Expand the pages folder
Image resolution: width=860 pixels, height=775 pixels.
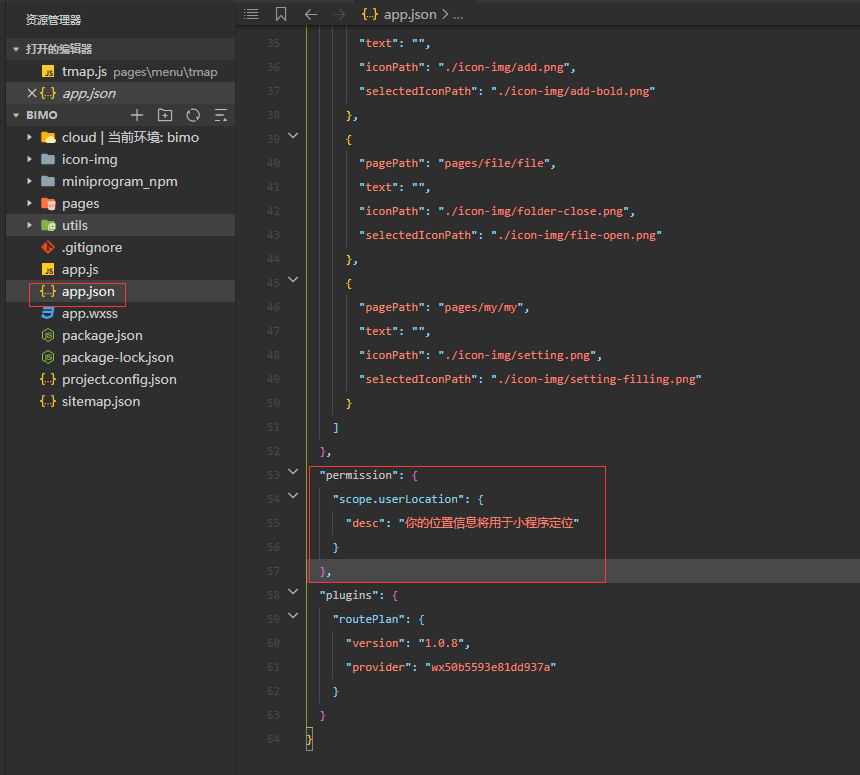click(x=30, y=203)
